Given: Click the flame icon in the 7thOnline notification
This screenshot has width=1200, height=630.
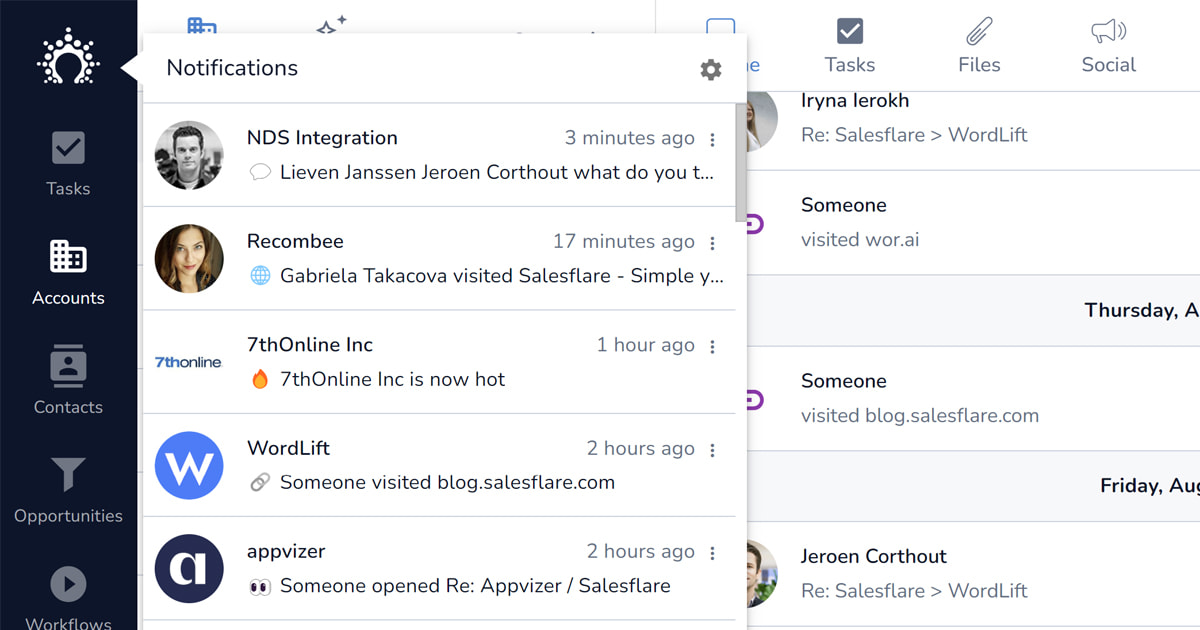Looking at the screenshot, I should pyautogui.click(x=258, y=379).
